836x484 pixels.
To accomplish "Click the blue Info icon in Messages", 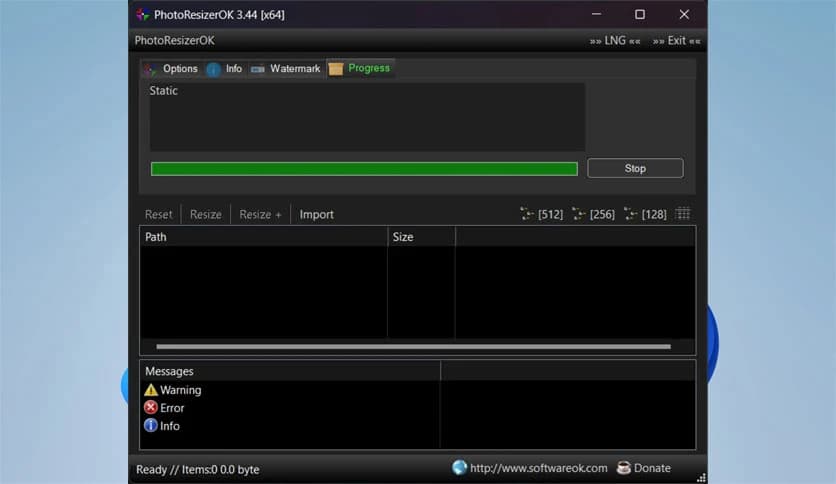I will tap(151, 425).
